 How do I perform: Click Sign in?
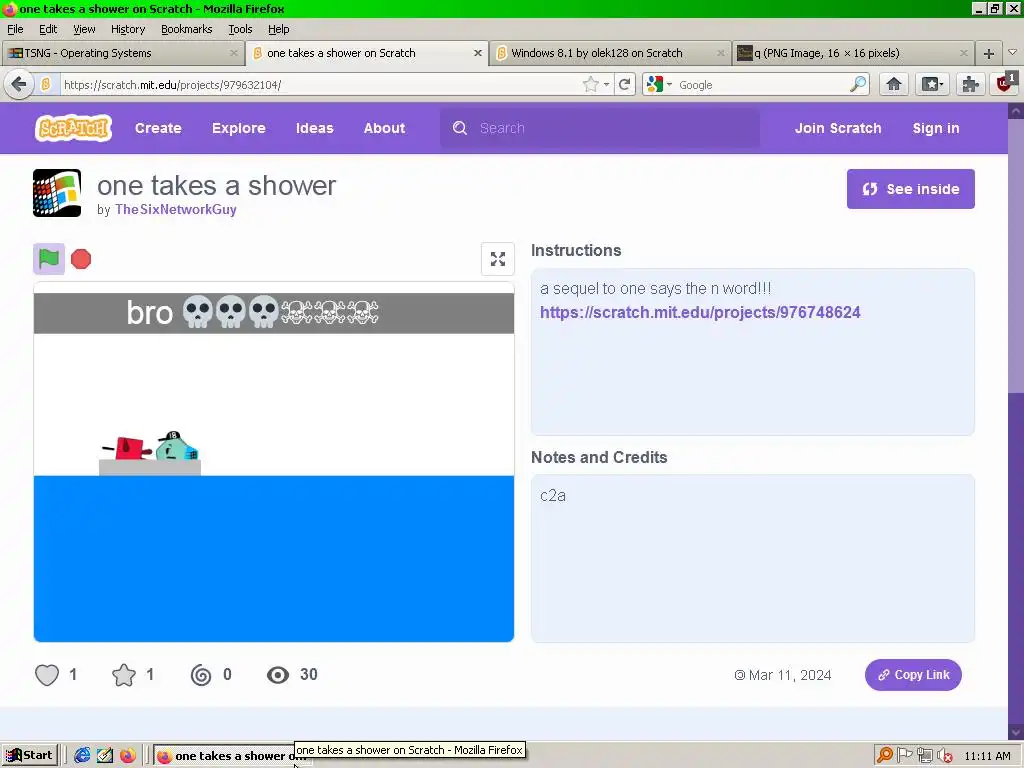point(936,128)
